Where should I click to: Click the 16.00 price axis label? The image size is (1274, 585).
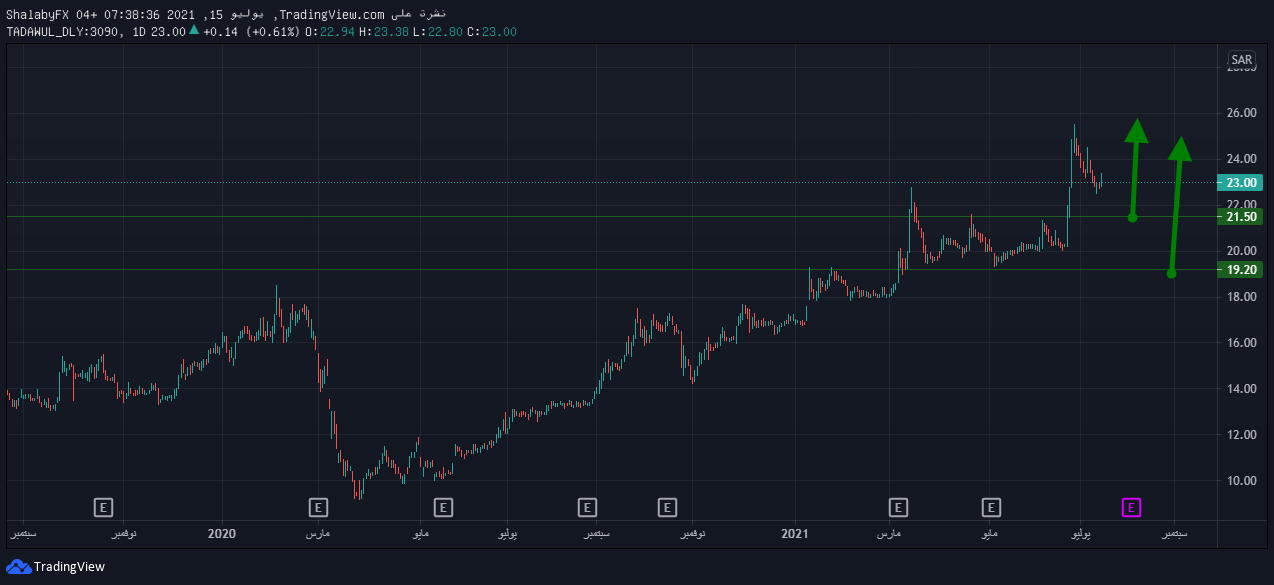[x=1241, y=343]
